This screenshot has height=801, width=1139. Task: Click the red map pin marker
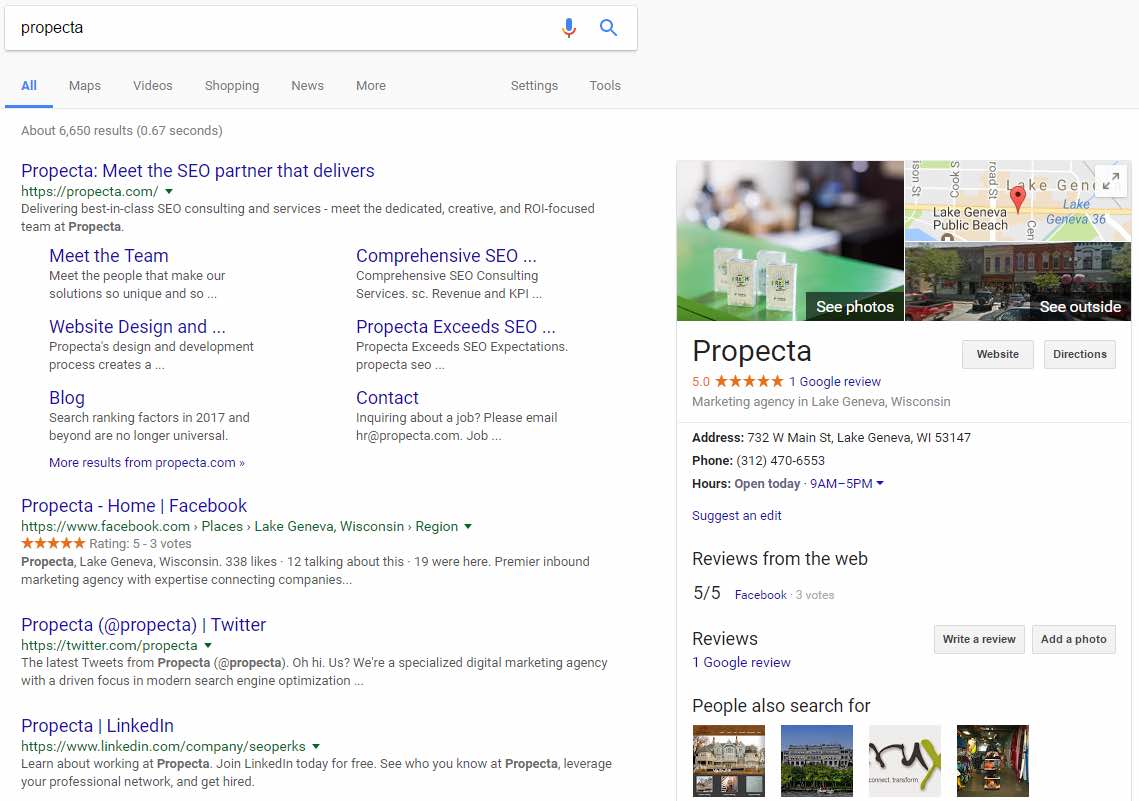(1018, 198)
